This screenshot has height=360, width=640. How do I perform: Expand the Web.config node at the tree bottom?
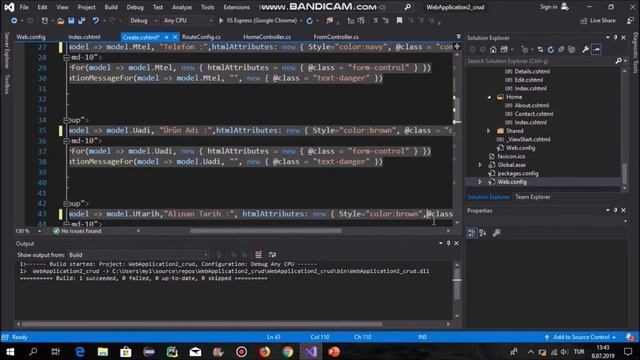(480, 182)
